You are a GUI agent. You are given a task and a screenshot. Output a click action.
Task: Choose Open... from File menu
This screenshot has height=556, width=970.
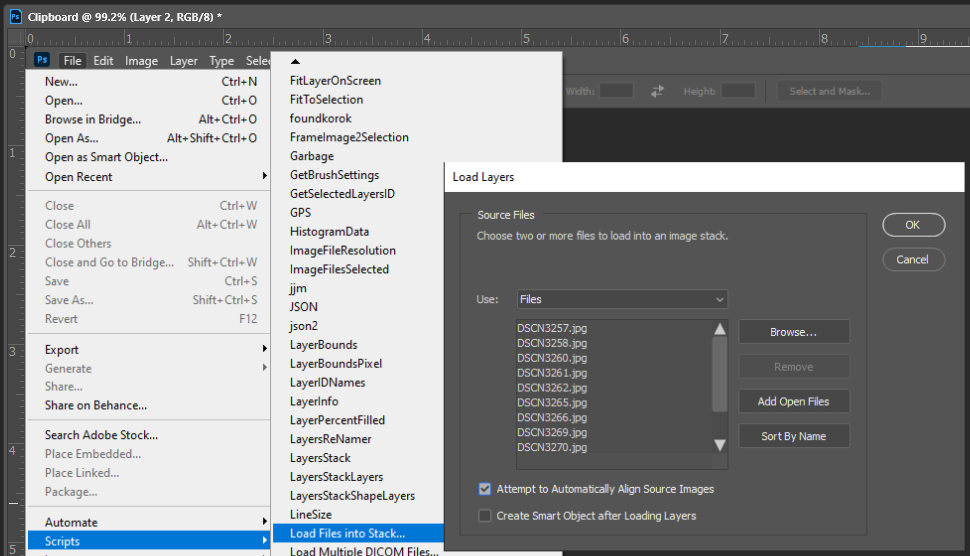point(150,101)
